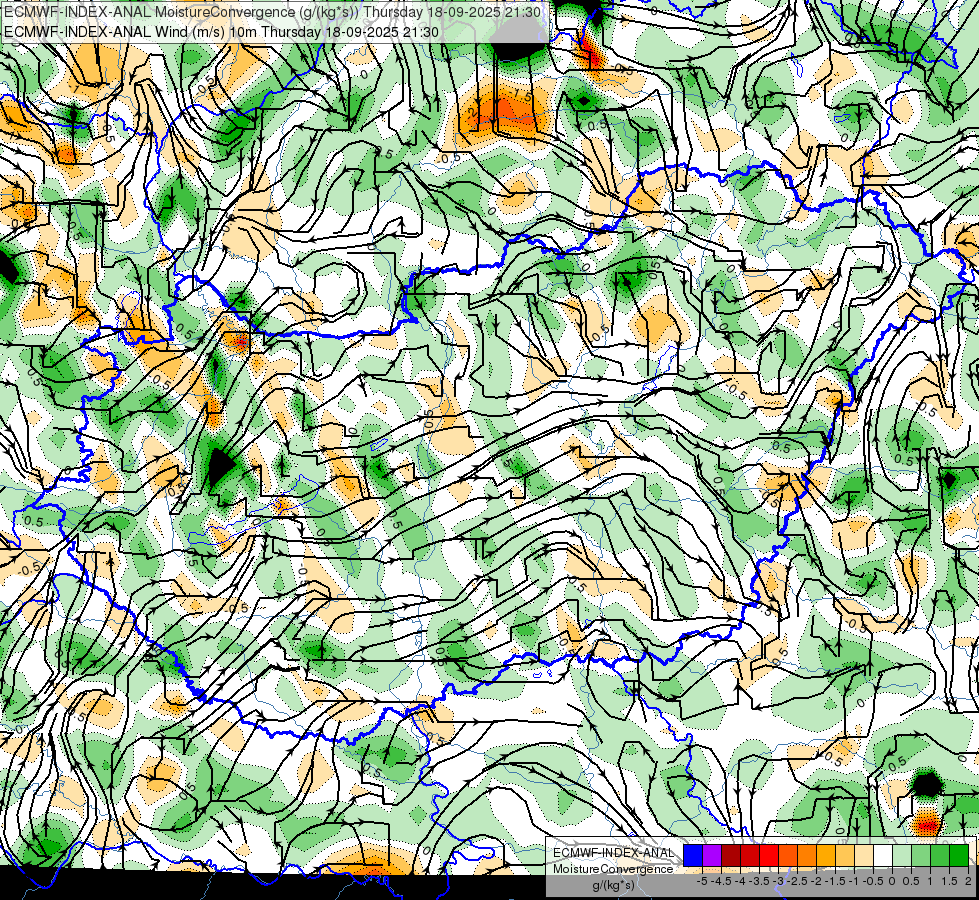
Task: Click the g/(kg*s) units label in legend
Action: pos(614,885)
